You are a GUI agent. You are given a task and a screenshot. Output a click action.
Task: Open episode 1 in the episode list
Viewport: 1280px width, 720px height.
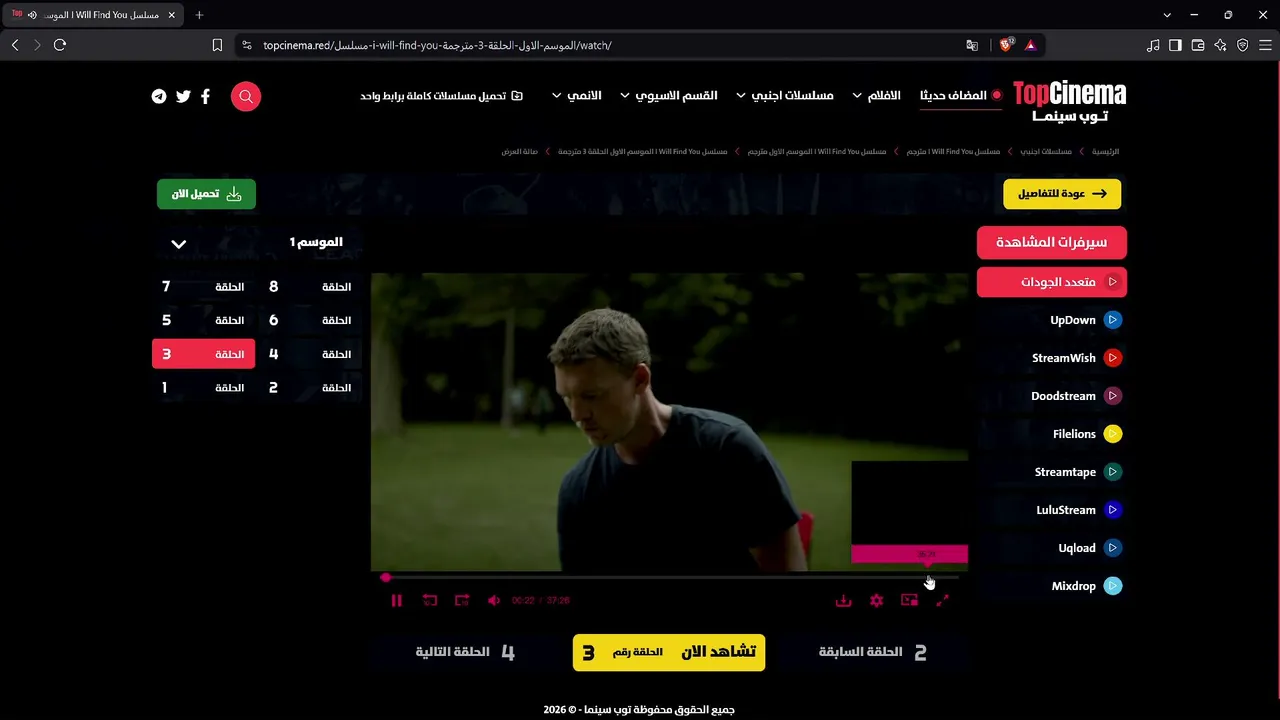(x=203, y=388)
